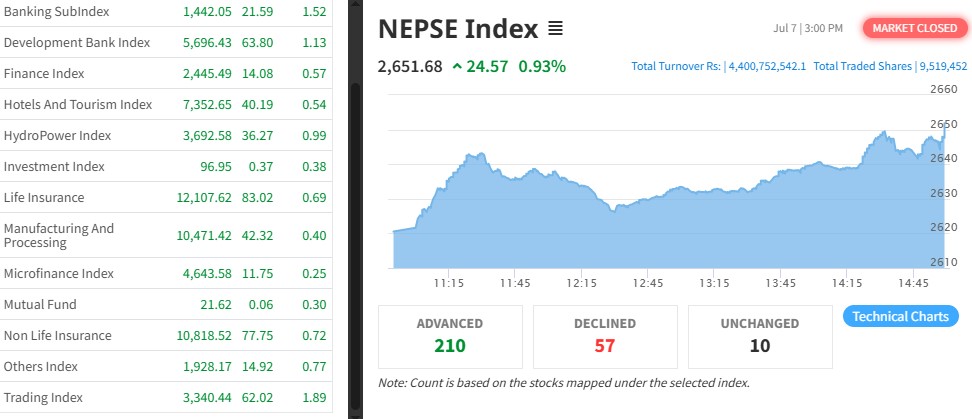Click the ADVANCED 210 count box
Image resolution: width=972 pixels, height=419 pixels.
pos(450,337)
